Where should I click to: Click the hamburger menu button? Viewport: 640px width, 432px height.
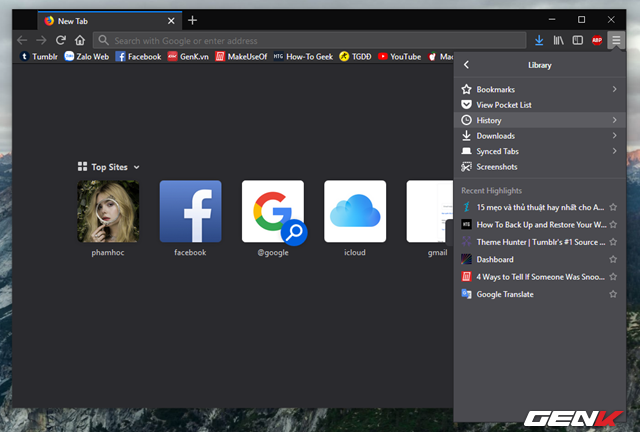(617, 40)
